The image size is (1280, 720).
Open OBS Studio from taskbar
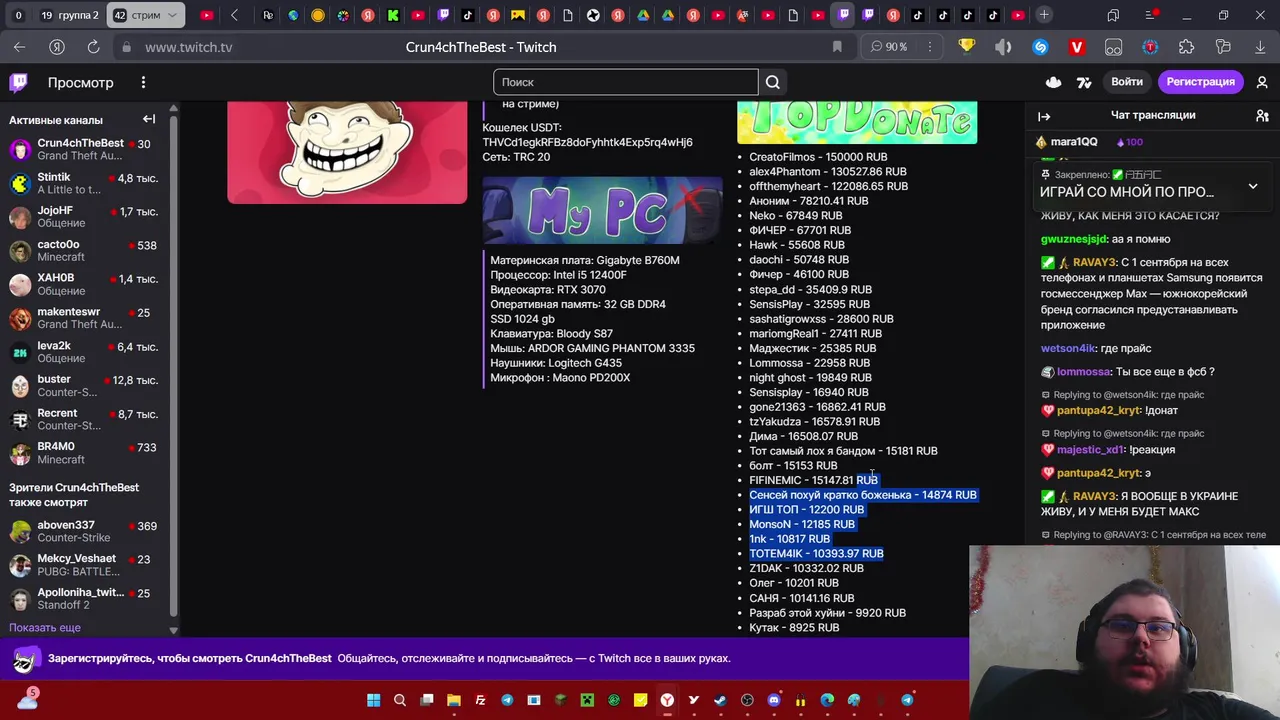747,700
